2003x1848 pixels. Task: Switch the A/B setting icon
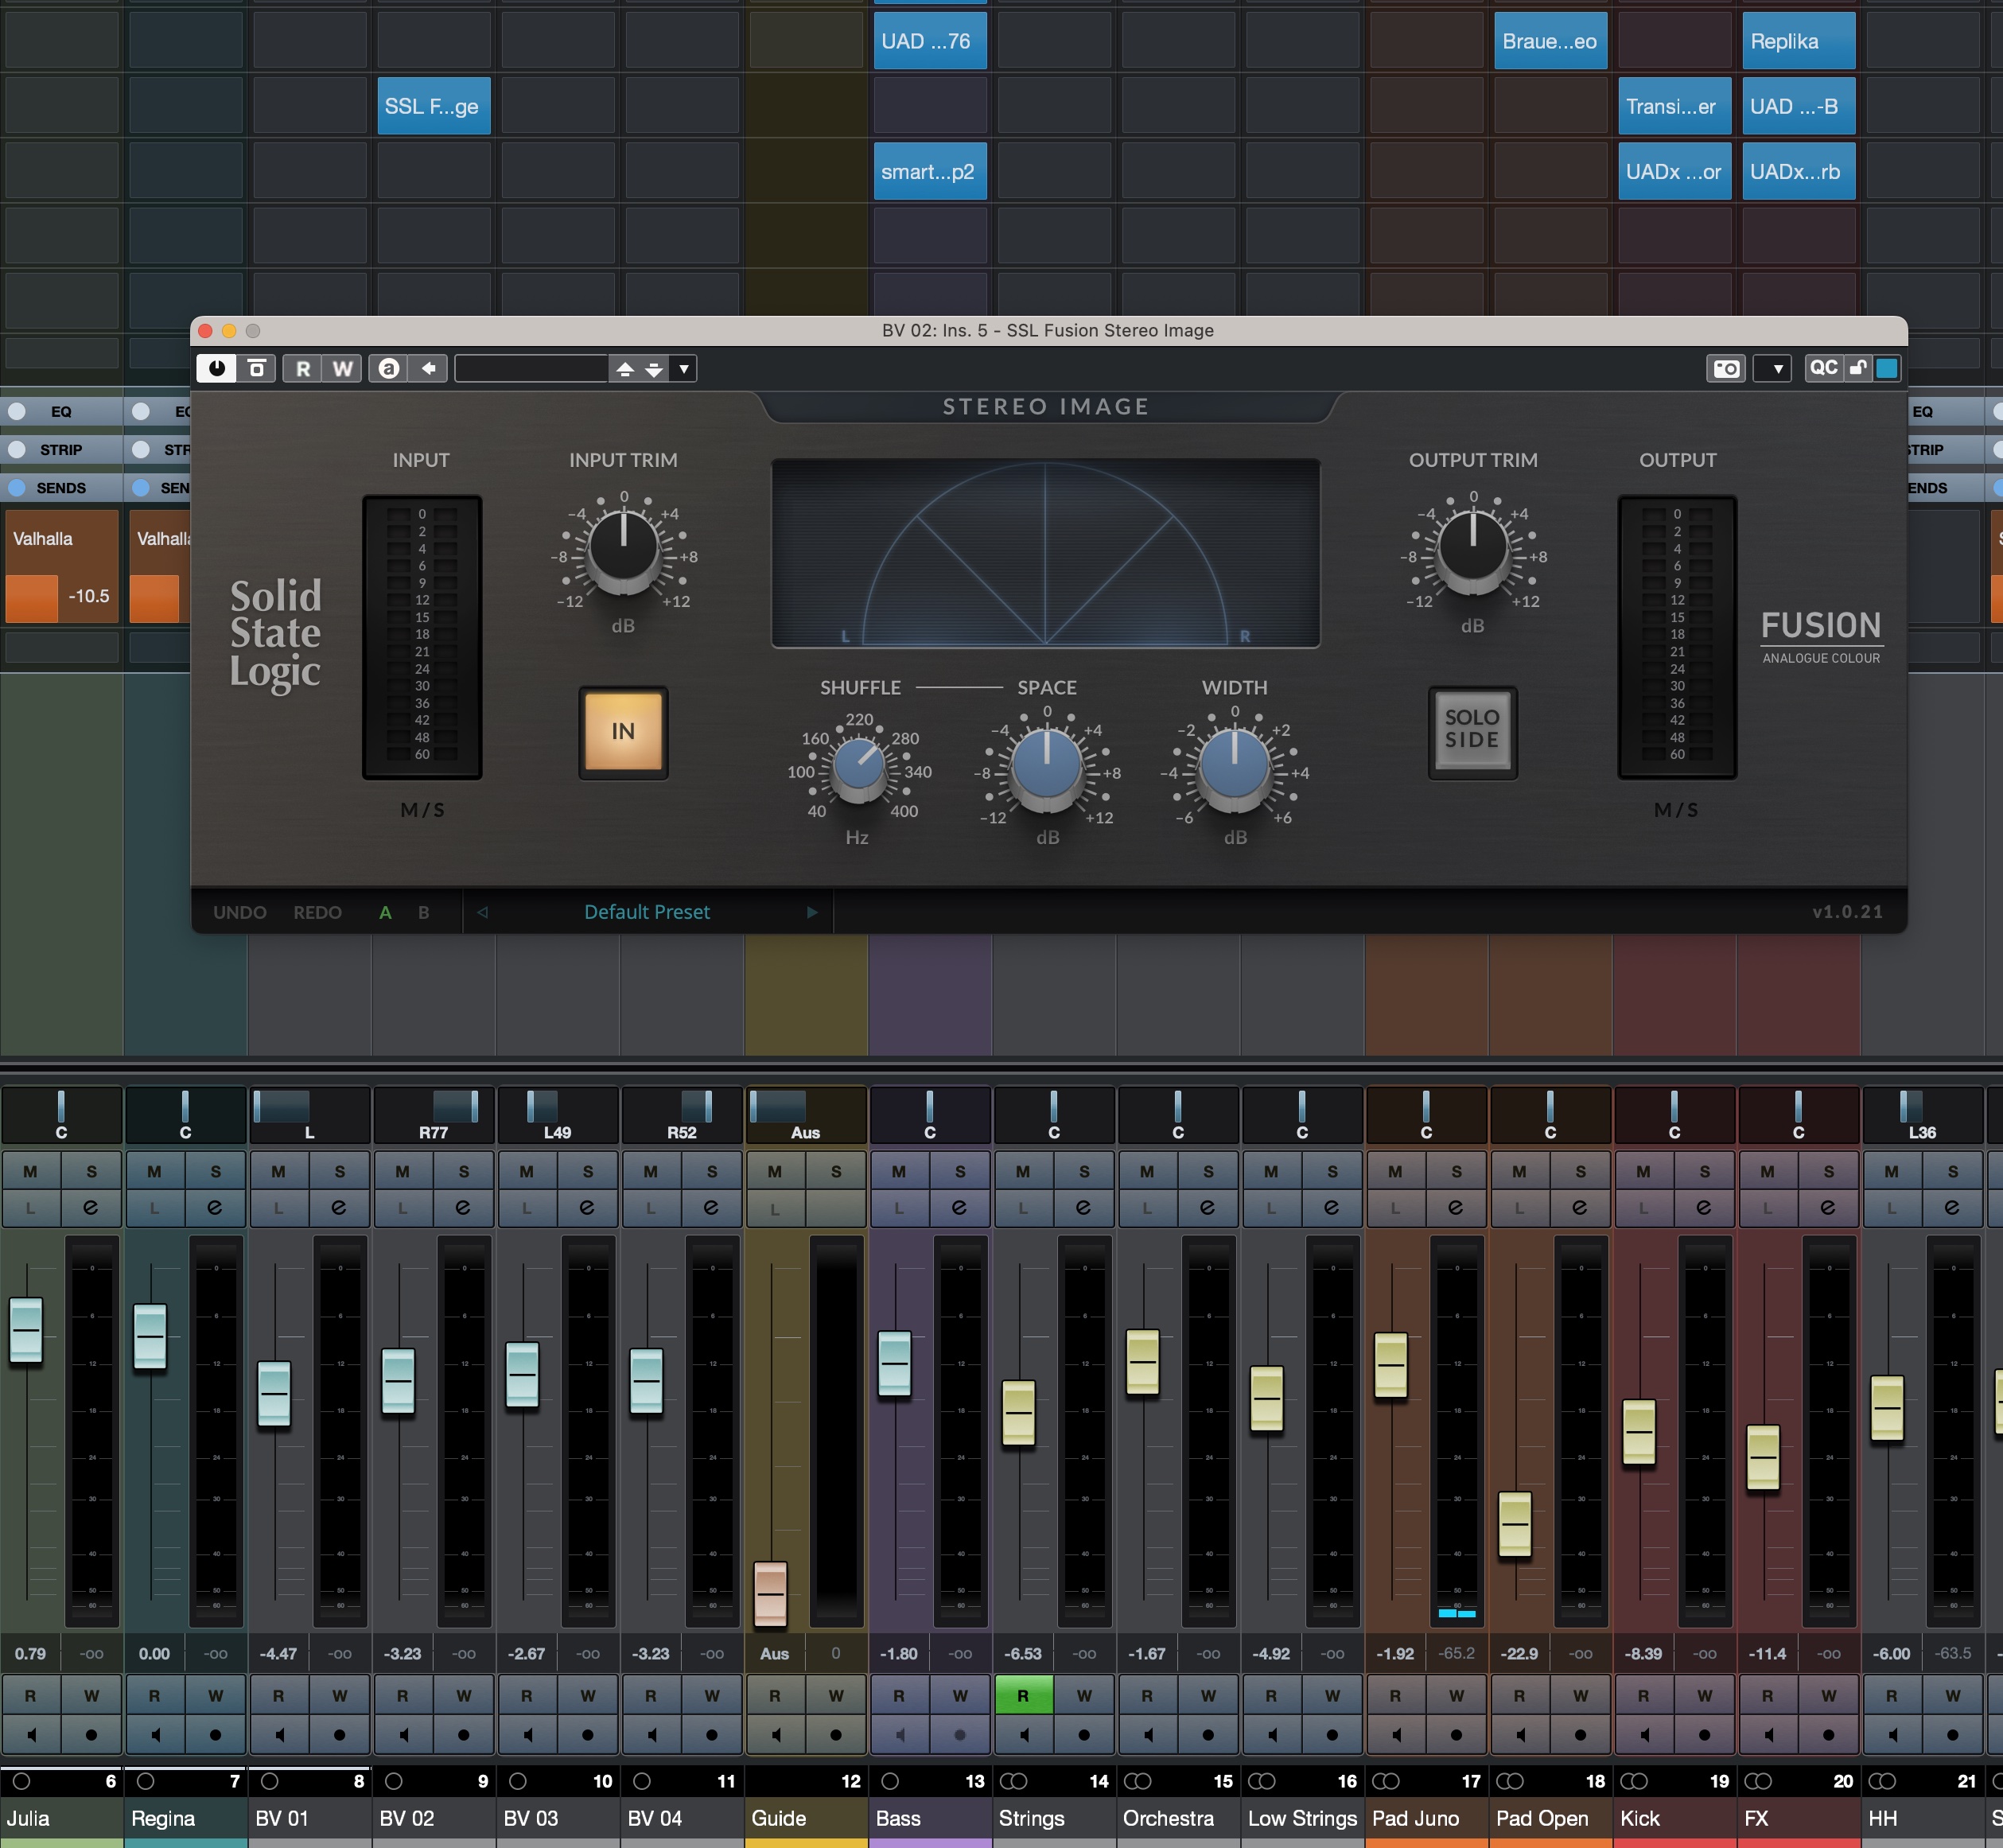point(389,369)
